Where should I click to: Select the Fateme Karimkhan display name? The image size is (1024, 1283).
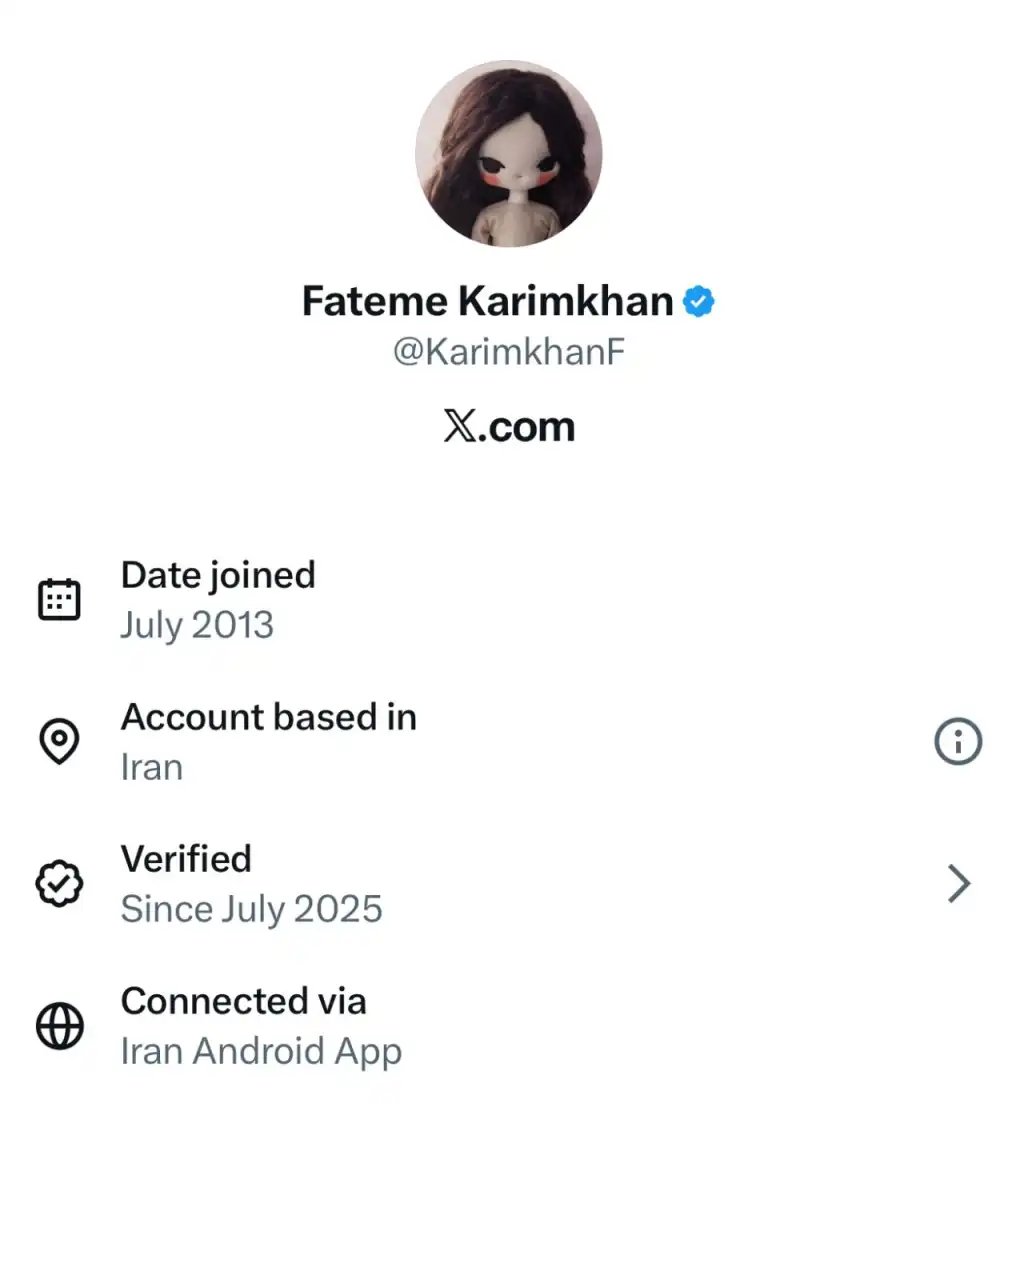point(487,301)
